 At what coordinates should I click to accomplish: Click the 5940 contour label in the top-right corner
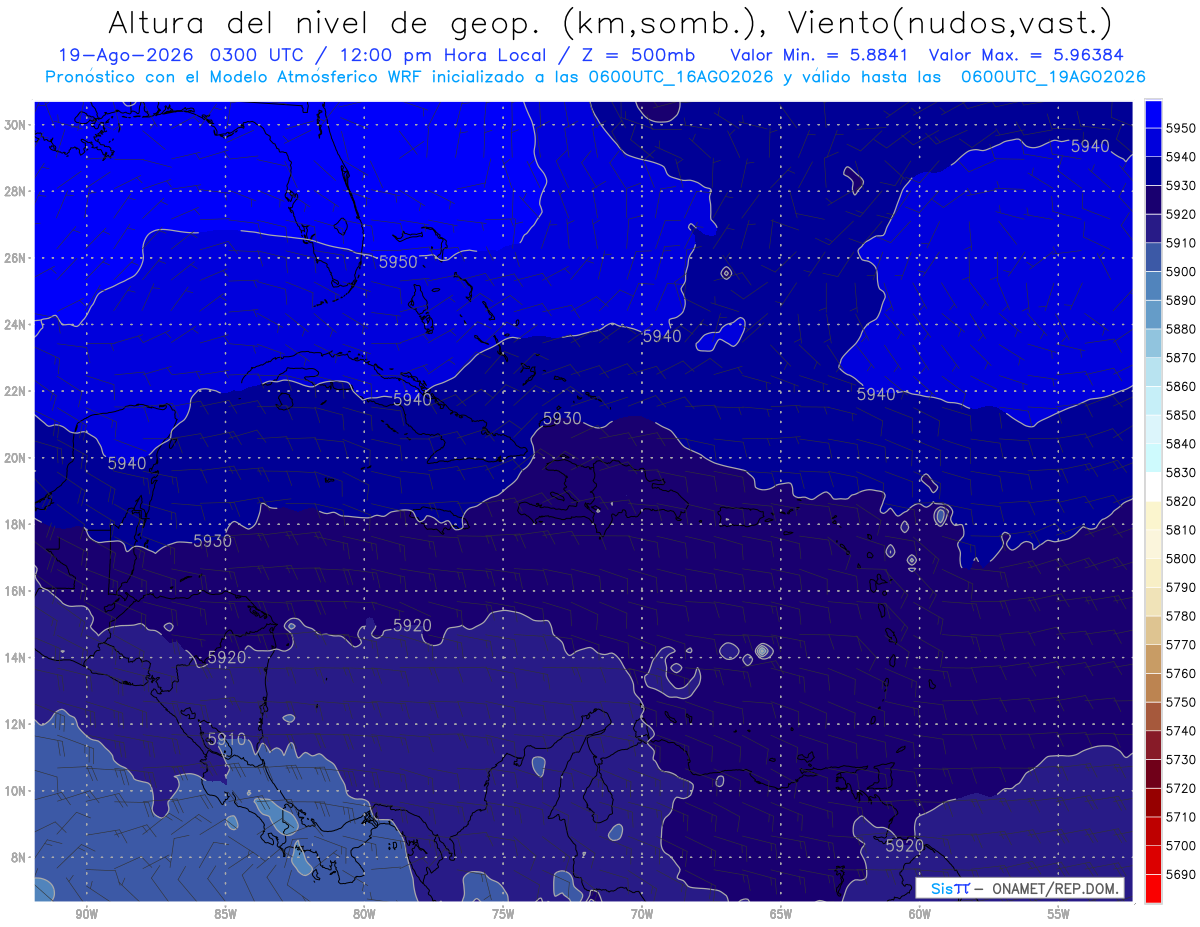pyautogui.click(x=1090, y=146)
